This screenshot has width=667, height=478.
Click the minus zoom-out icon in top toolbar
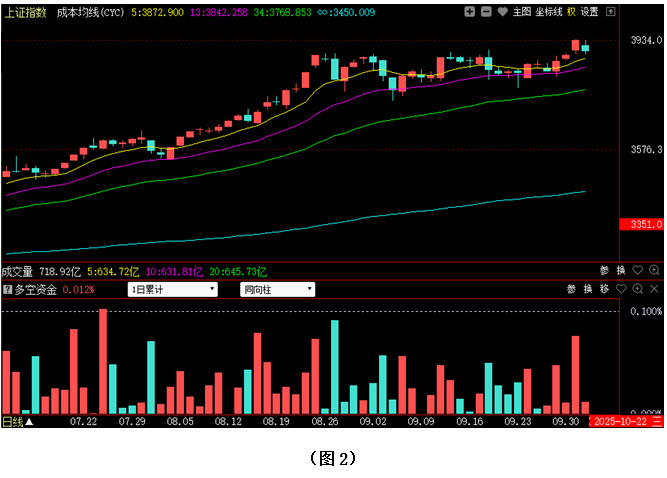tap(485, 12)
